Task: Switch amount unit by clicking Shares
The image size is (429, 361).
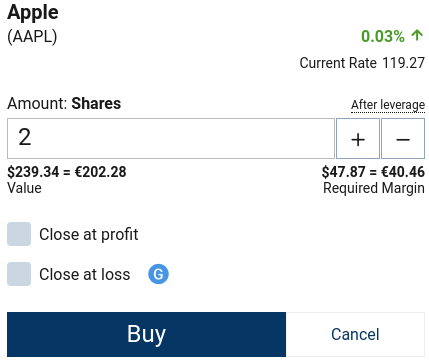Action: click(96, 103)
